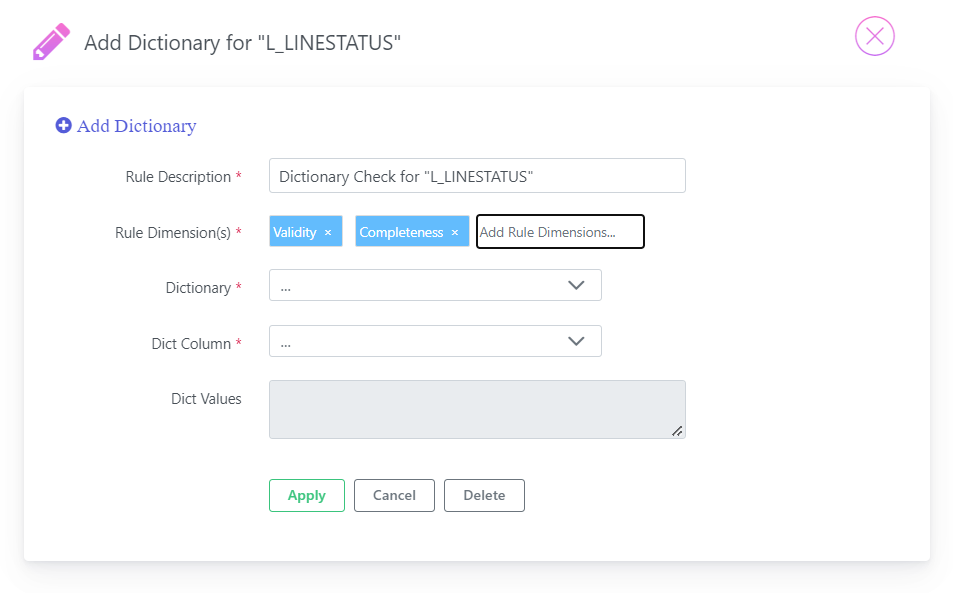Remove the Validity dimension tag
This screenshot has height=593, width=953.
[x=328, y=232]
